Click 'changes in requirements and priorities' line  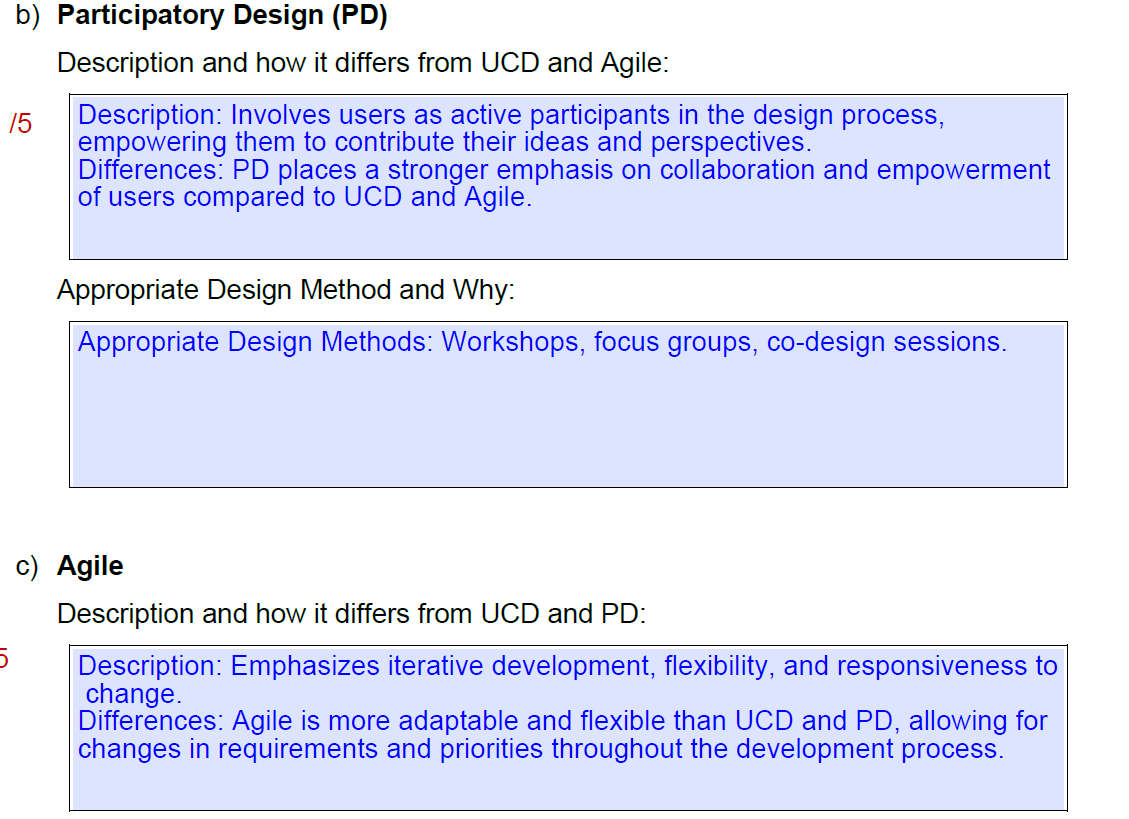[541, 749]
